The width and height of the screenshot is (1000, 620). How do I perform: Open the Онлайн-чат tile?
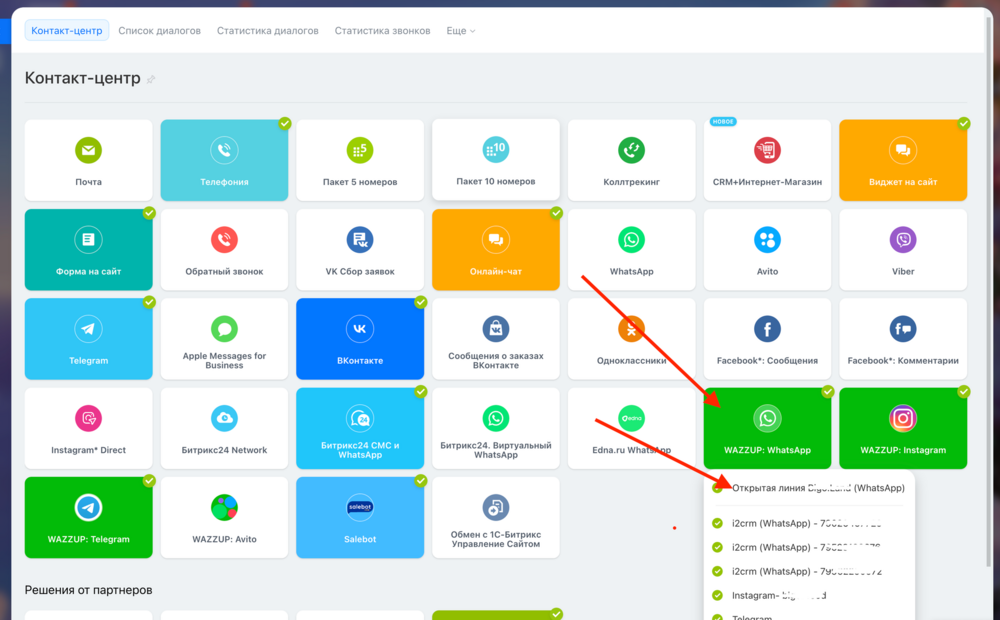tap(496, 249)
